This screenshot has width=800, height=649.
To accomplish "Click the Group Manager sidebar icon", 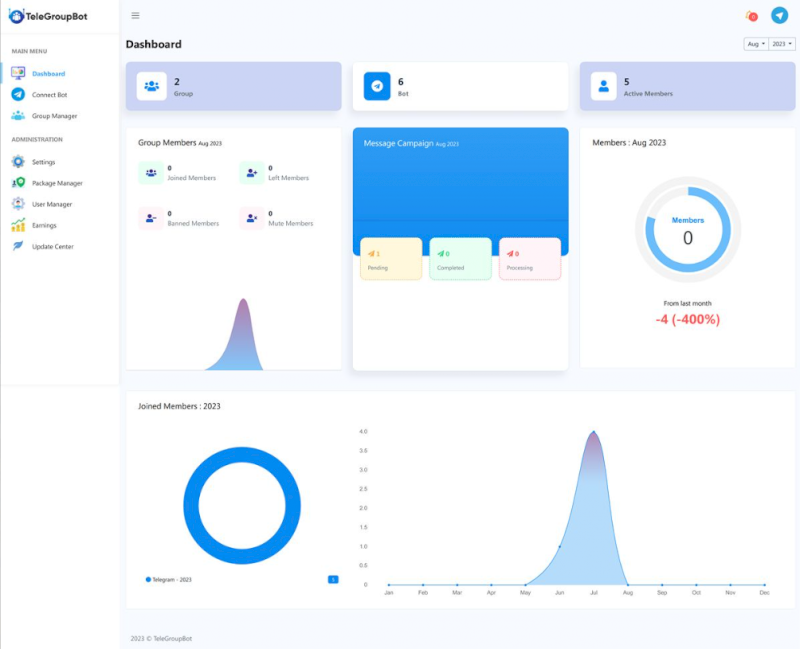I will click(18, 116).
